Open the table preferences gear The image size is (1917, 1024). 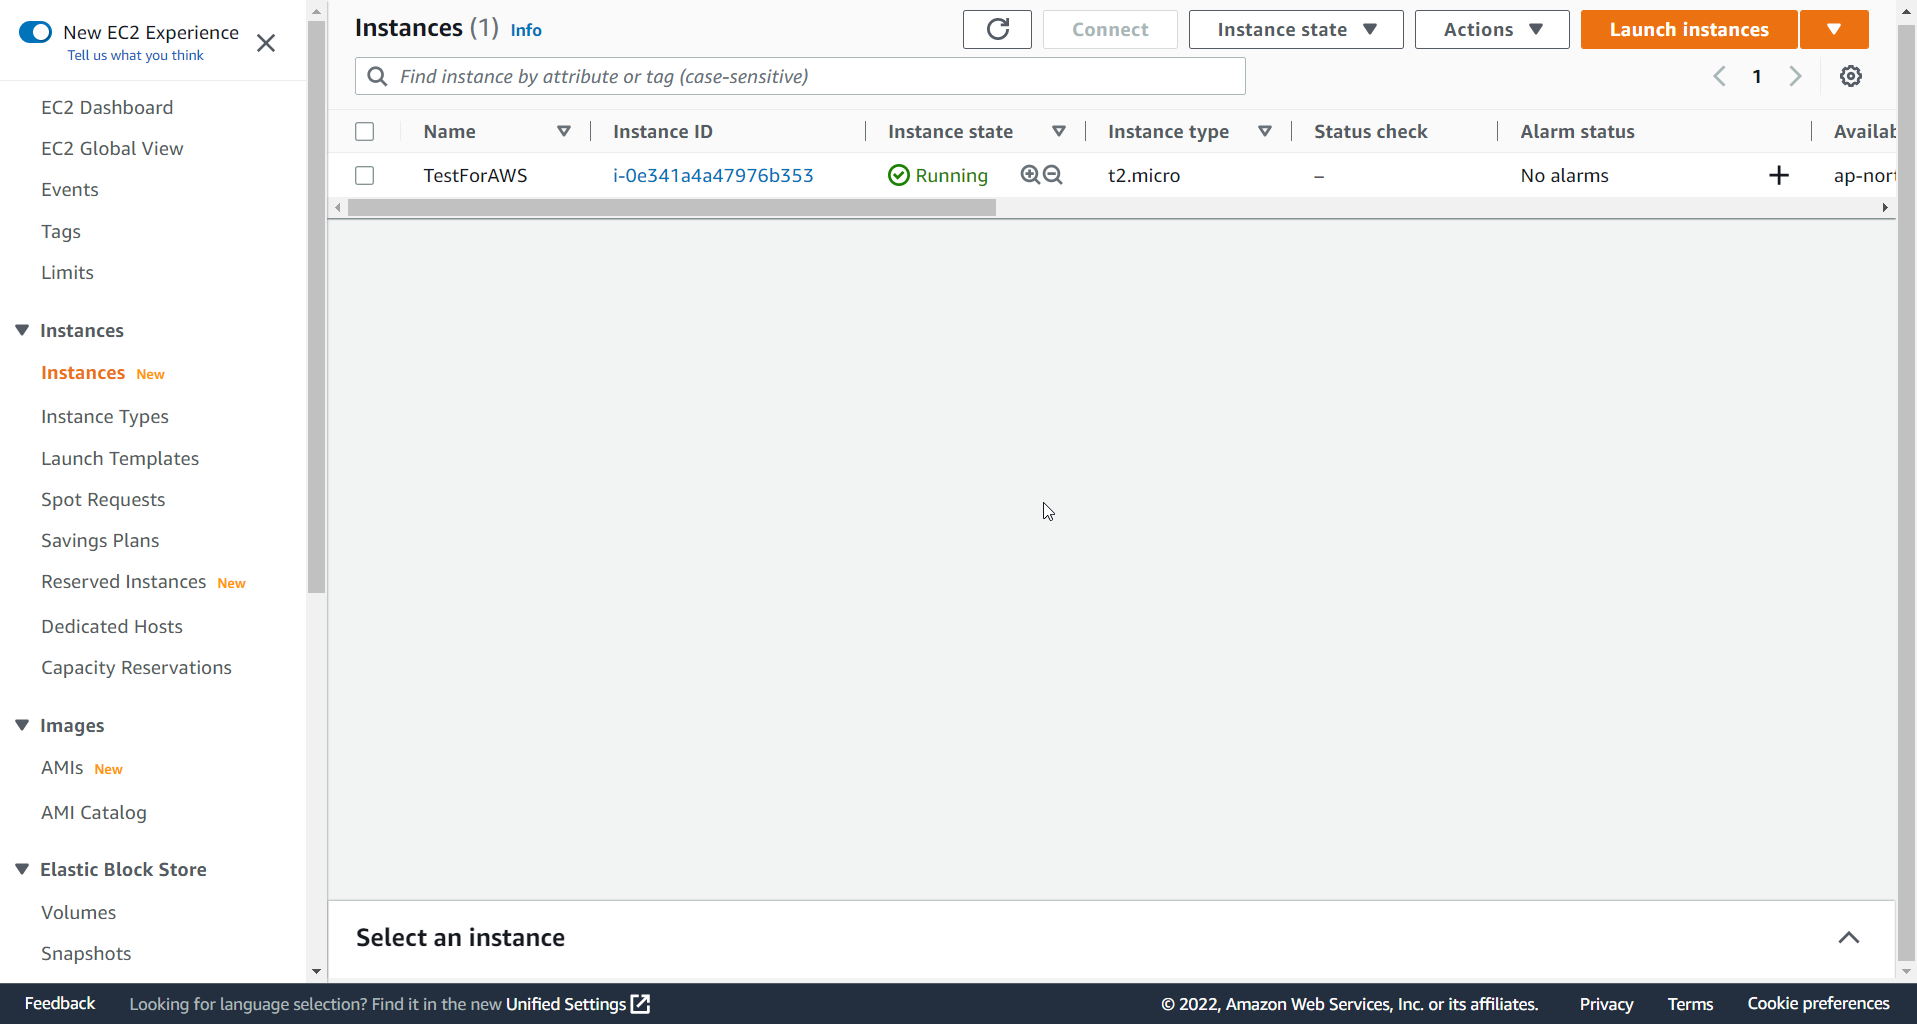[1851, 75]
